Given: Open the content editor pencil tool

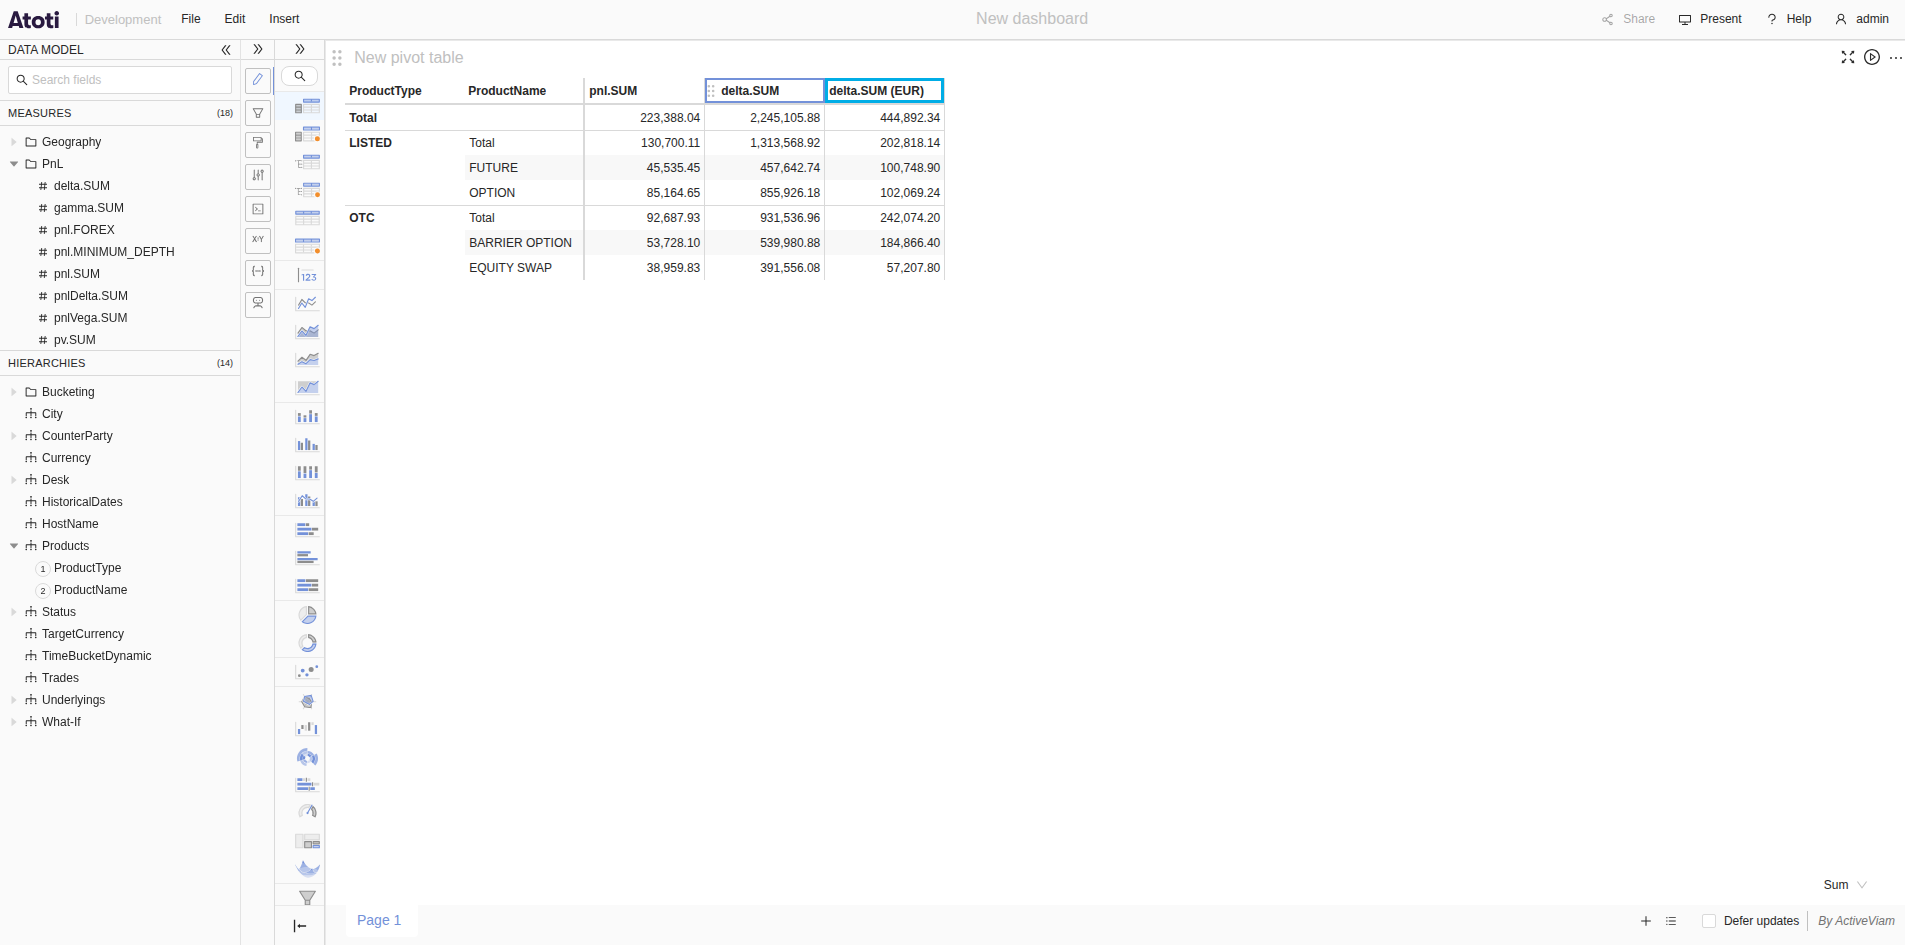Looking at the screenshot, I should coord(258,80).
